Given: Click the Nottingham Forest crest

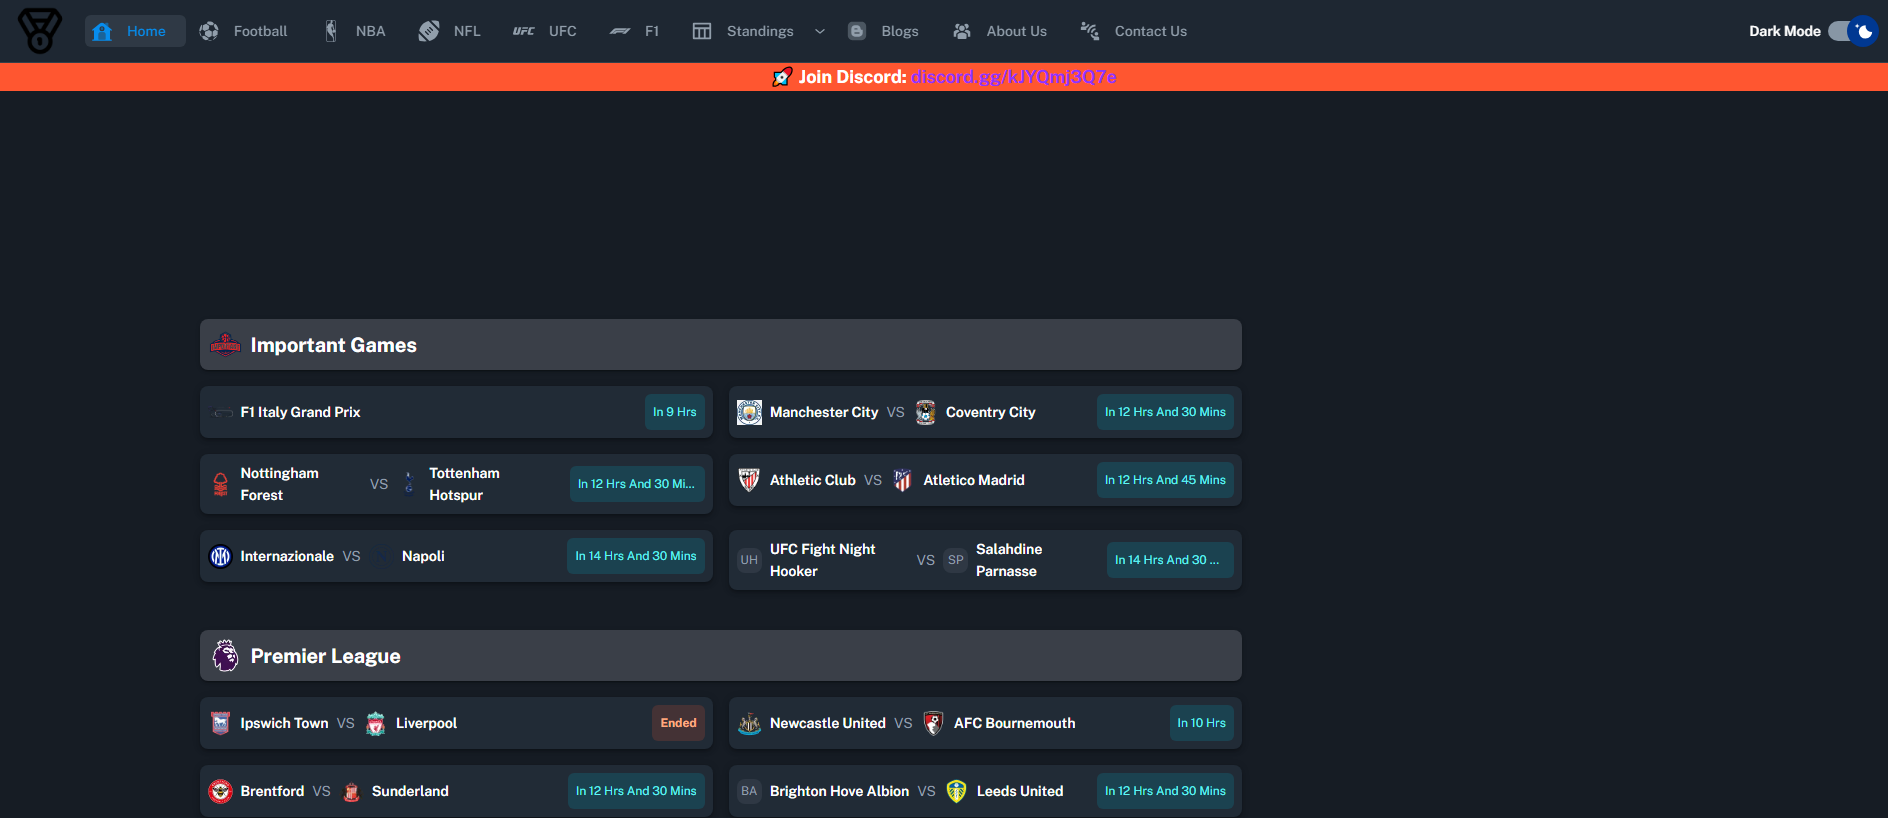Looking at the screenshot, I should [x=221, y=484].
